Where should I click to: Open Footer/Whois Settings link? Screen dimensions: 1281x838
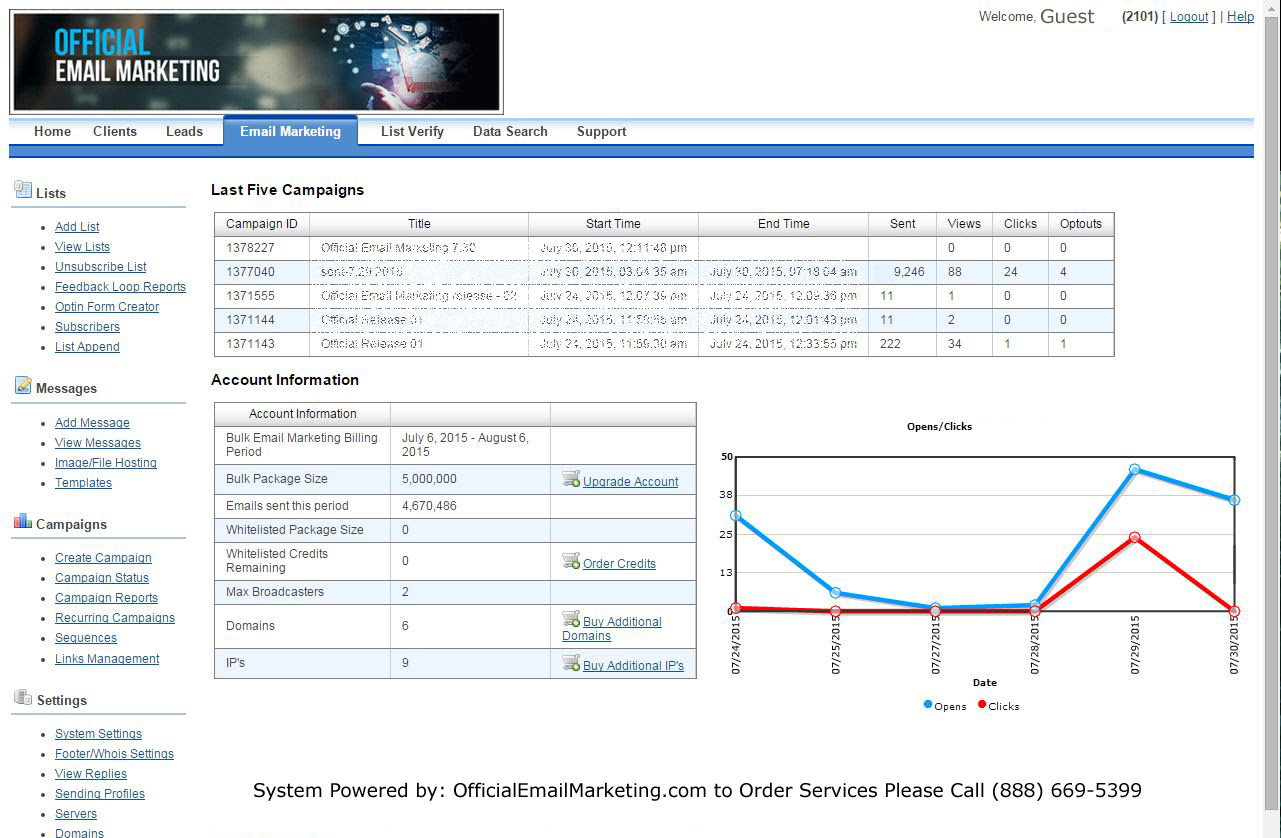pyautogui.click(x=114, y=754)
